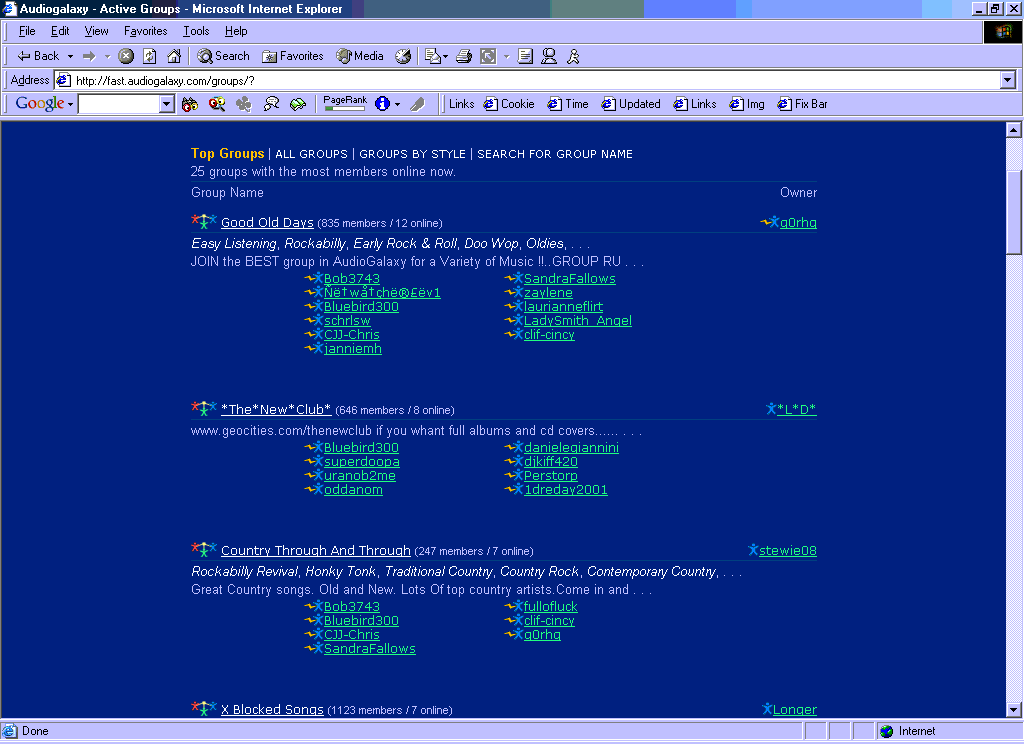The width and height of the screenshot is (1024, 744).
Task: Expand the Forward button history dropdown
Action: [x=108, y=56]
